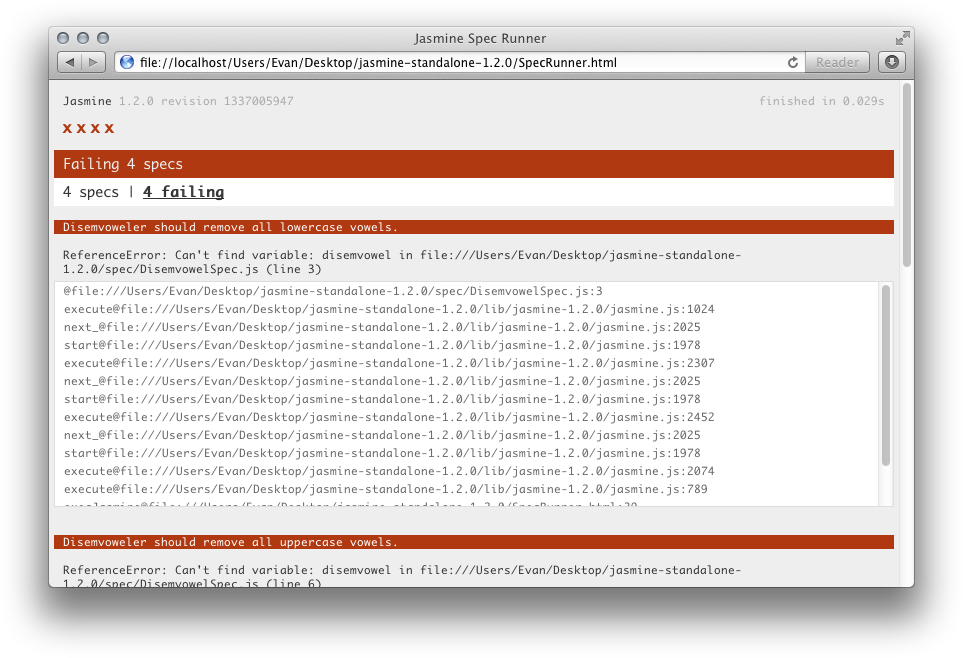The height and width of the screenshot is (658, 963).
Task: Click the first ReferenceError message (line 3)
Action: pyautogui.click(x=402, y=262)
